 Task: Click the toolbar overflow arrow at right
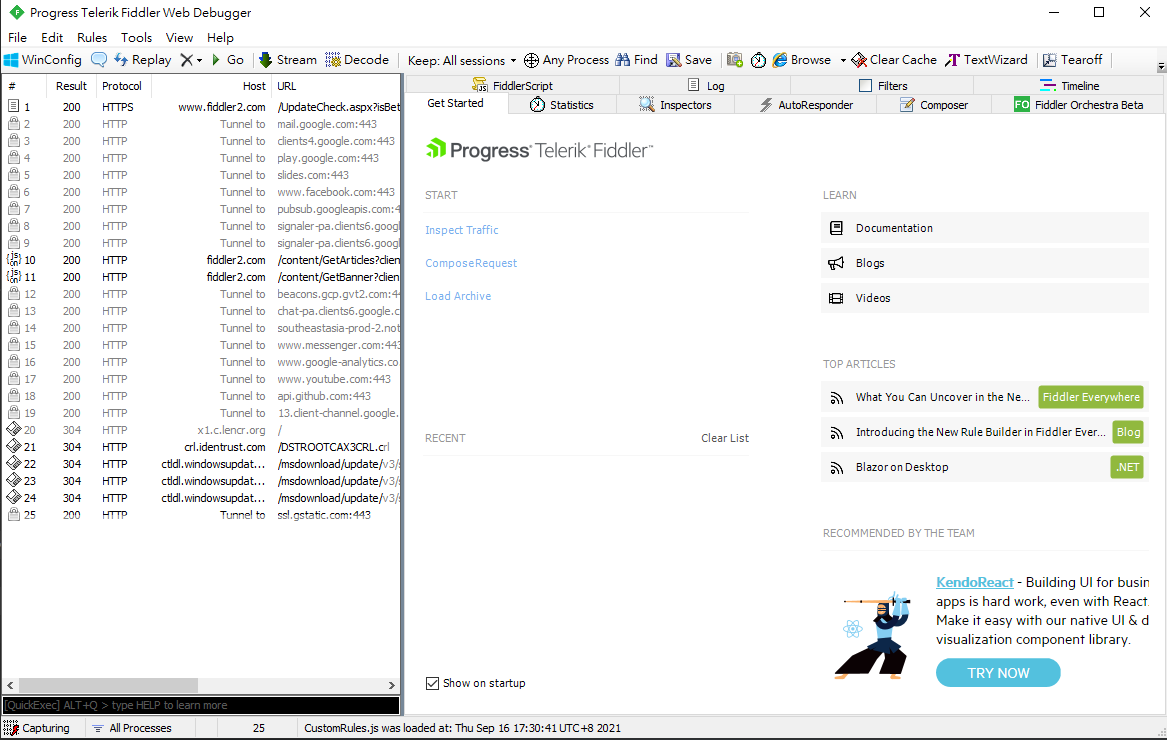pos(1161,67)
